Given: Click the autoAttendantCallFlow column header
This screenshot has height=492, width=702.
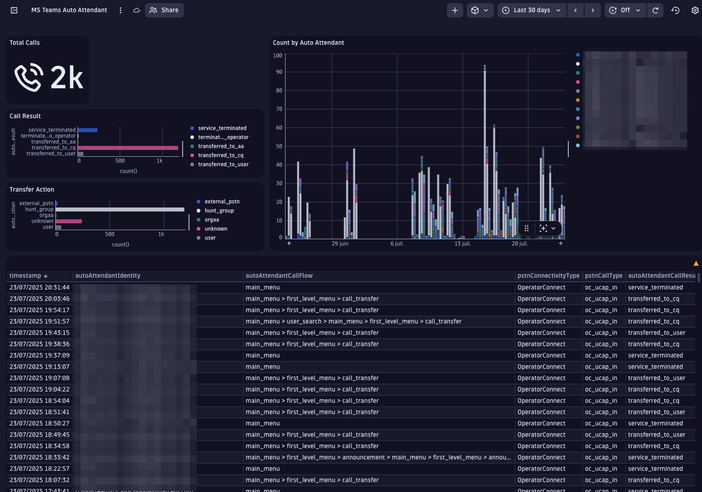Looking at the screenshot, I should 279,275.
